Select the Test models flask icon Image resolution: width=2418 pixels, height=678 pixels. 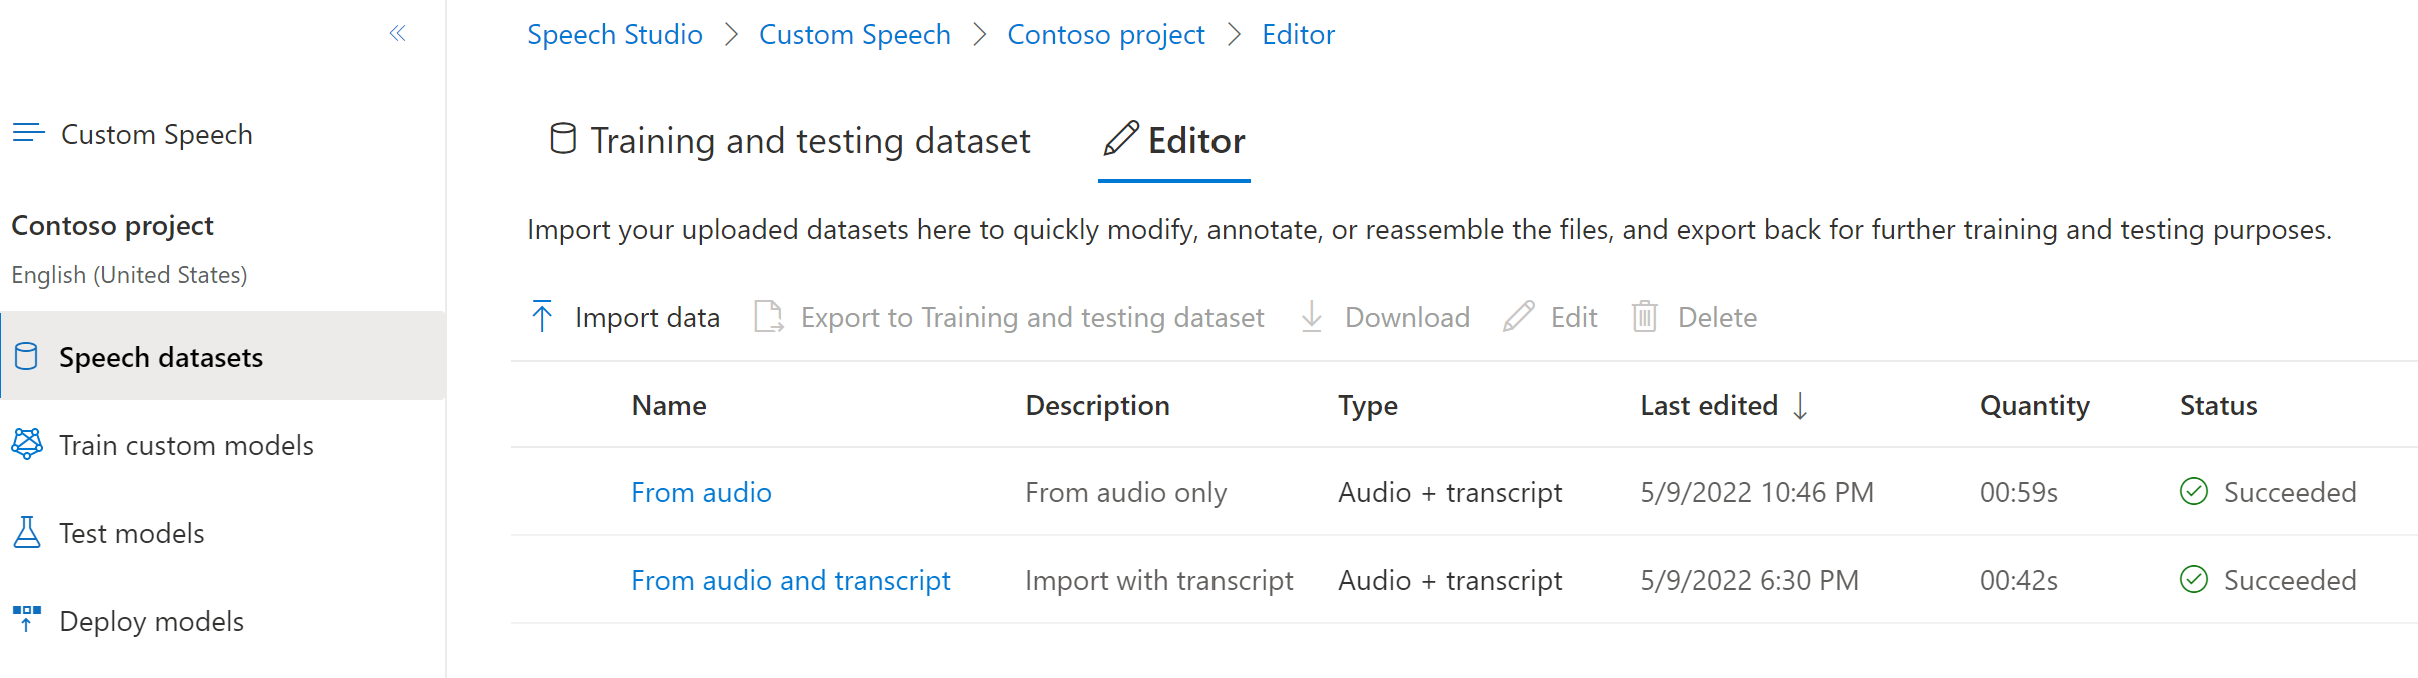27,532
